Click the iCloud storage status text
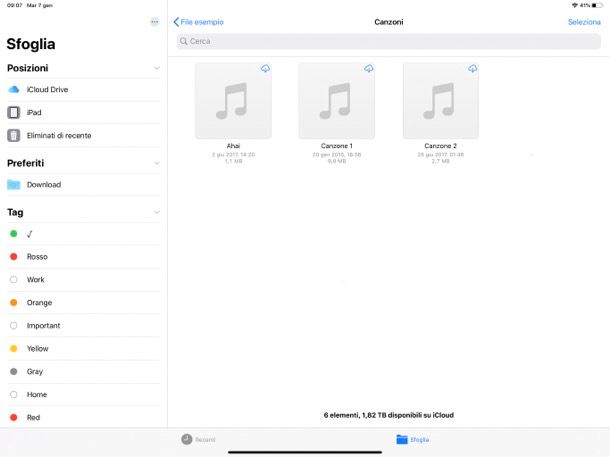610x457 pixels. point(389,415)
